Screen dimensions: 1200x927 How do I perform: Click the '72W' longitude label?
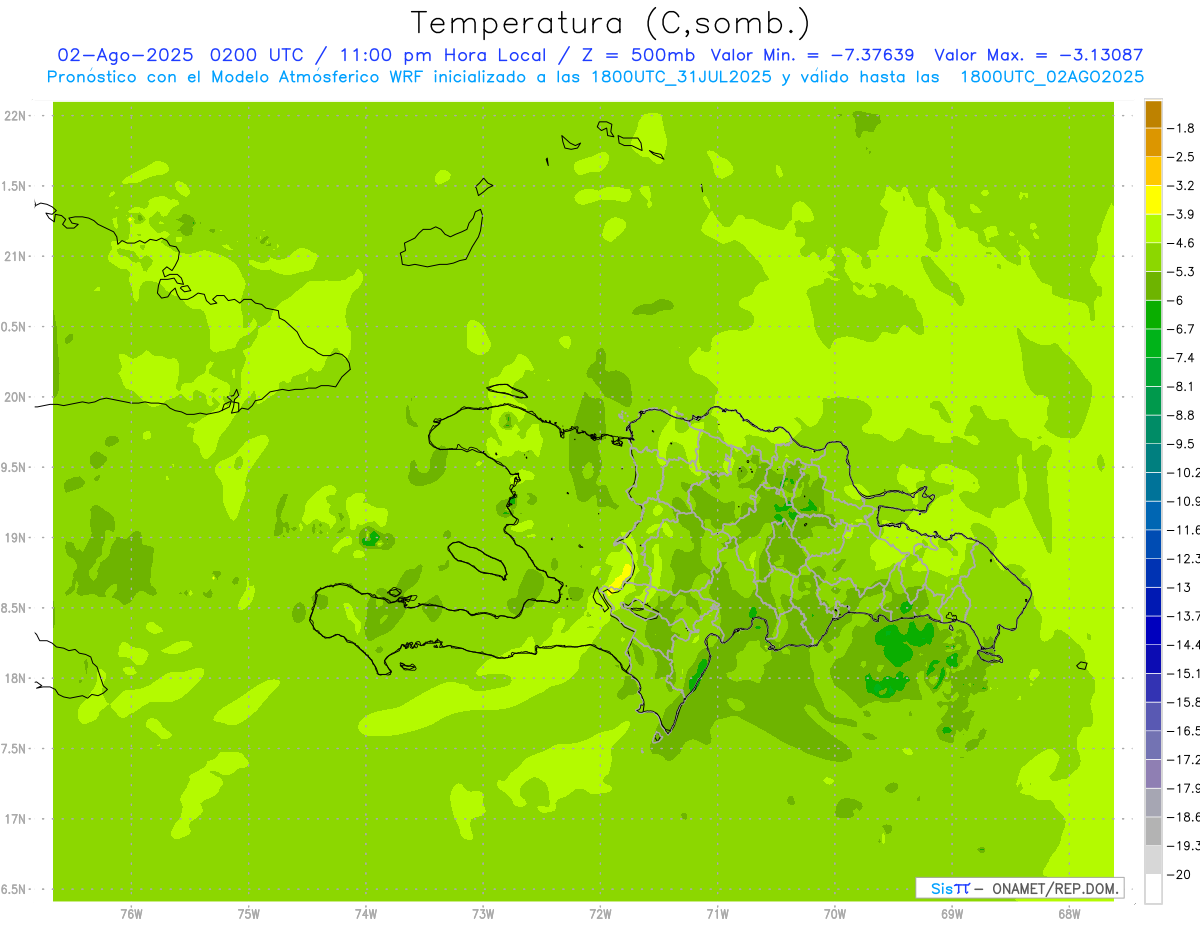(600, 913)
